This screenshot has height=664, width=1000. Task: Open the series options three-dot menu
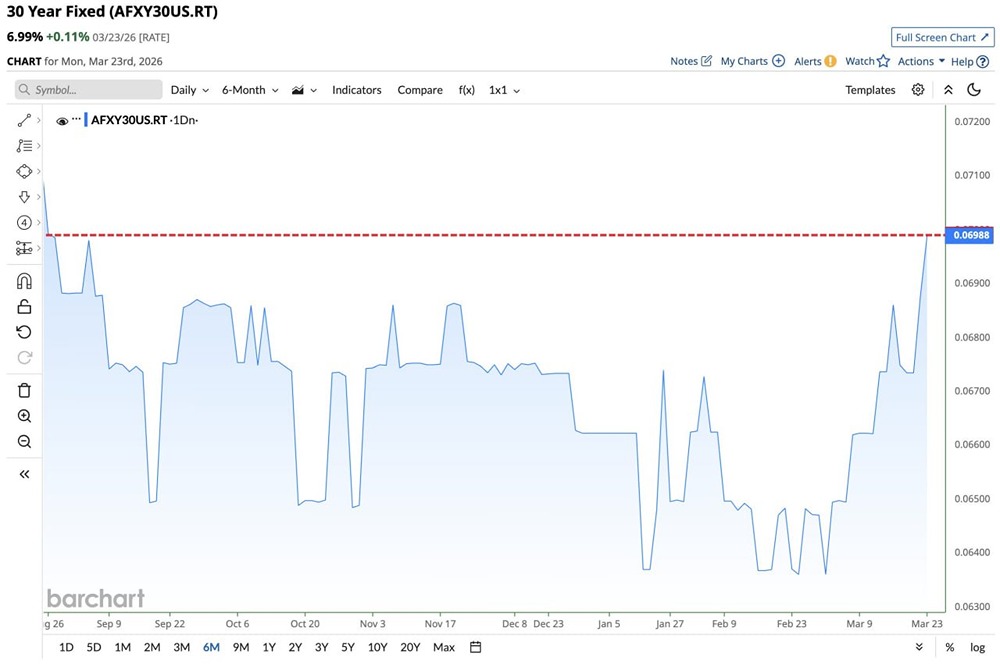pos(77,119)
